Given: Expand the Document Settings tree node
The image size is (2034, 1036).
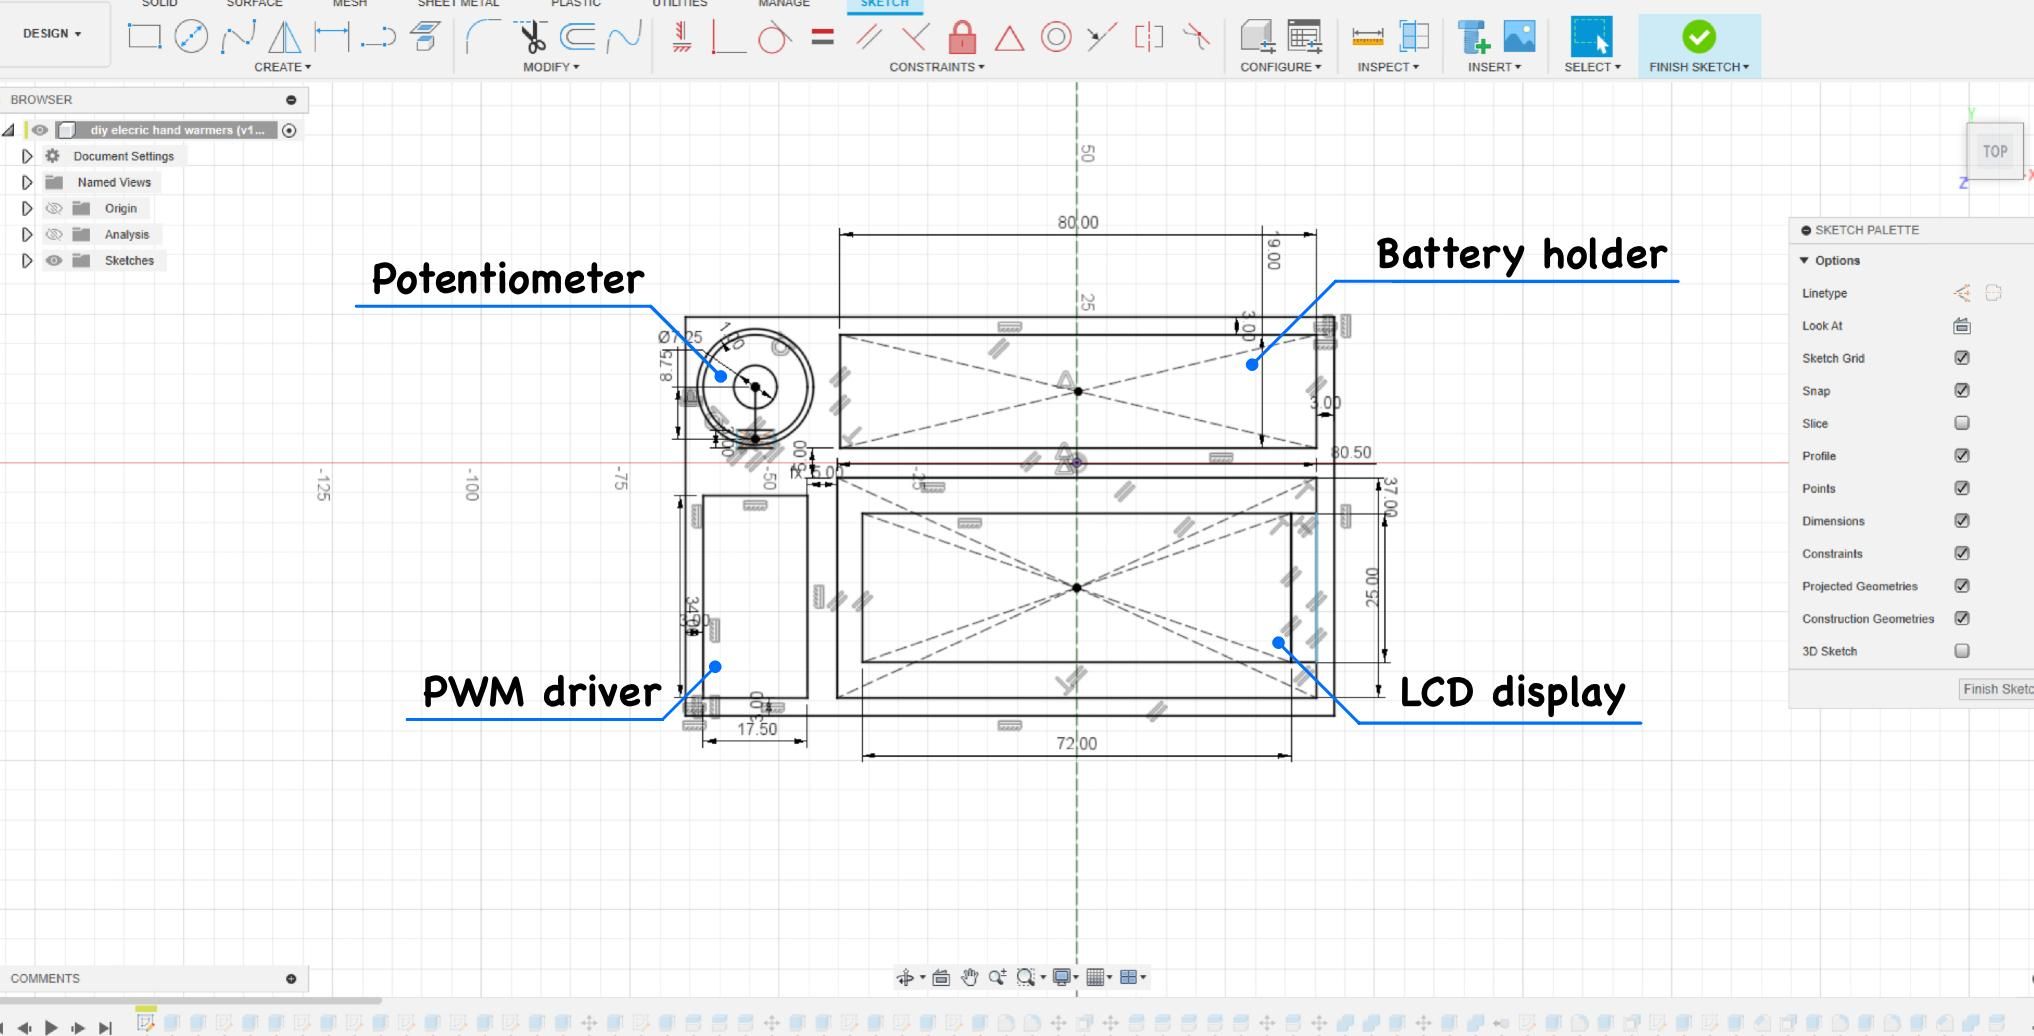Looking at the screenshot, I should point(27,156).
